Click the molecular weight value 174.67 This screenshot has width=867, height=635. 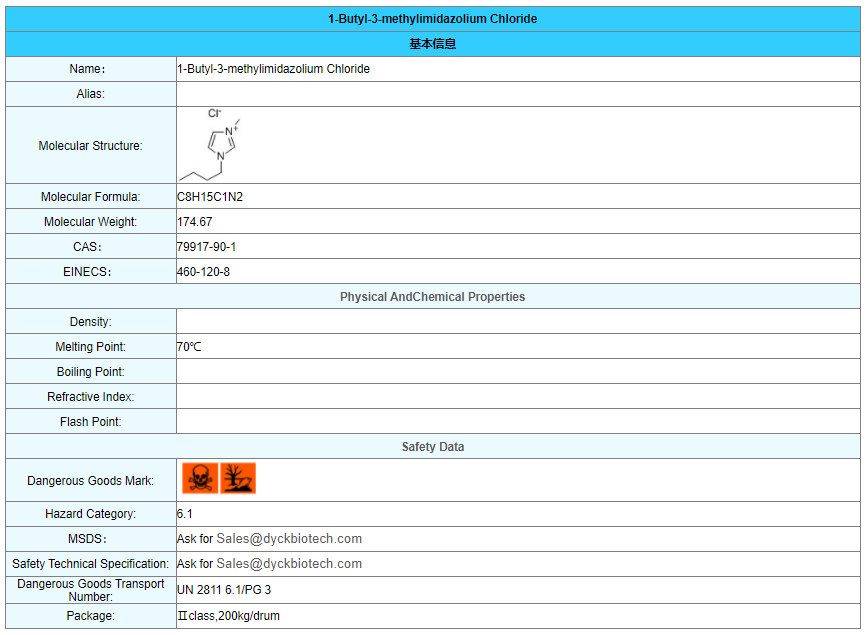point(195,222)
